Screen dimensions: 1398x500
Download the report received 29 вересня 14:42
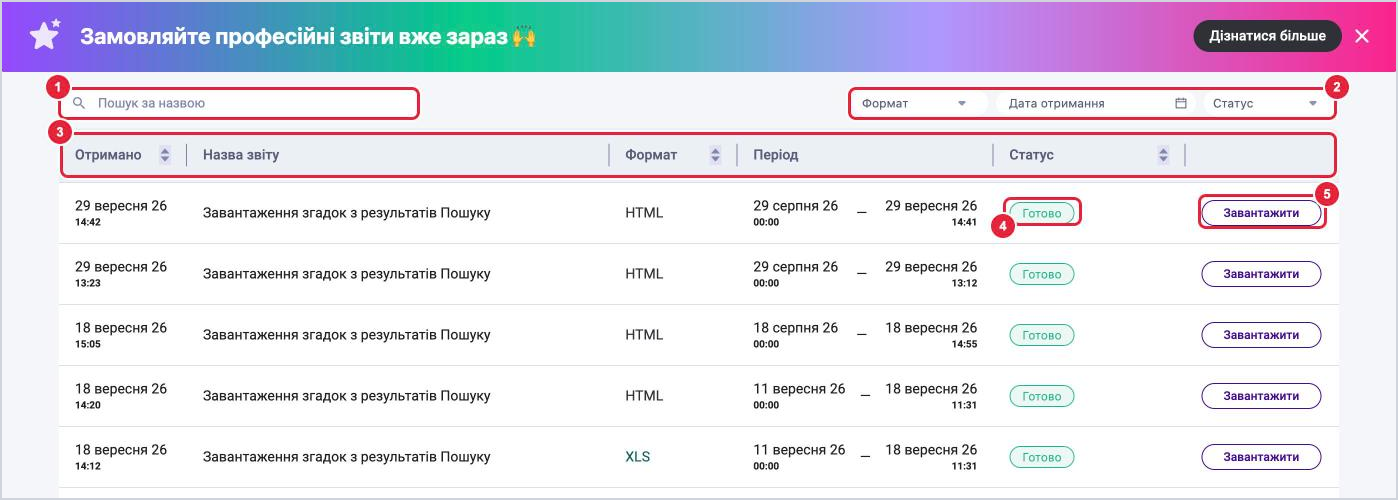click(1261, 213)
